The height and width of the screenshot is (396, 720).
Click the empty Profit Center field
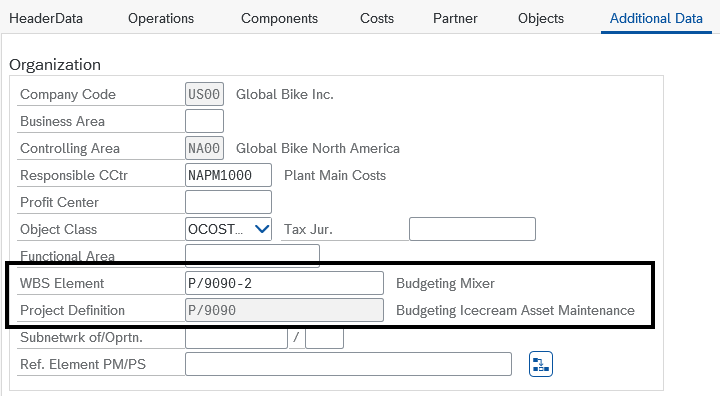[228, 202]
